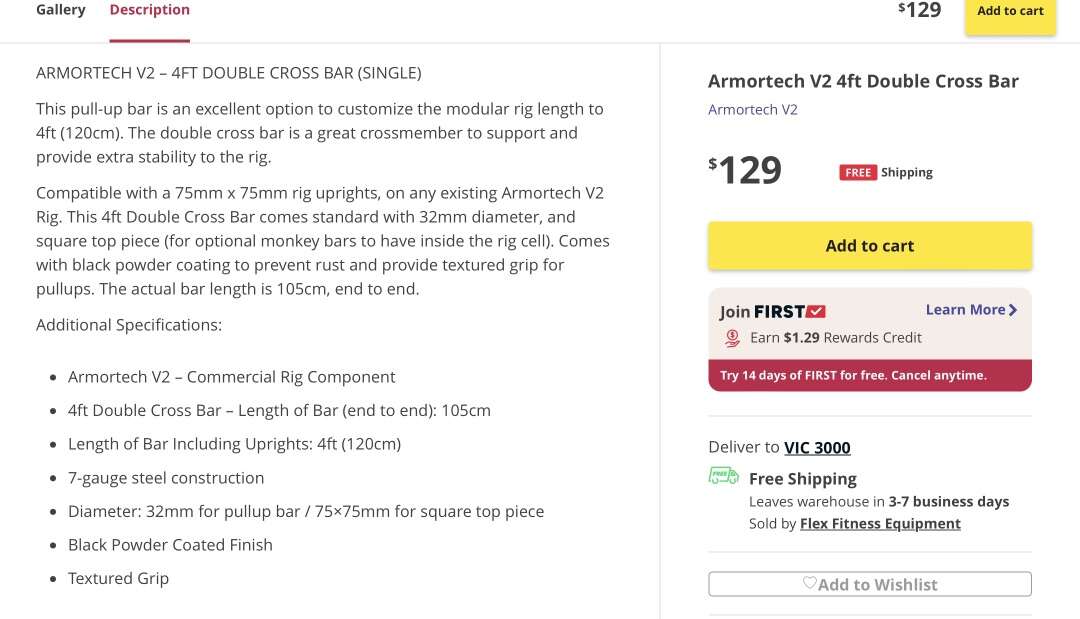Click the heart icon in wishlist button
The image size is (1080, 619).
click(810, 583)
